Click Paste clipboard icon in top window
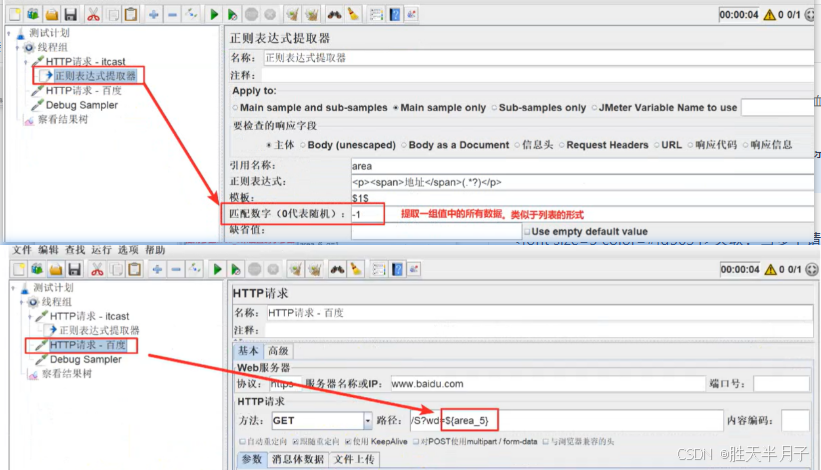This screenshot has height=470, width=821. (x=131, y=15)
